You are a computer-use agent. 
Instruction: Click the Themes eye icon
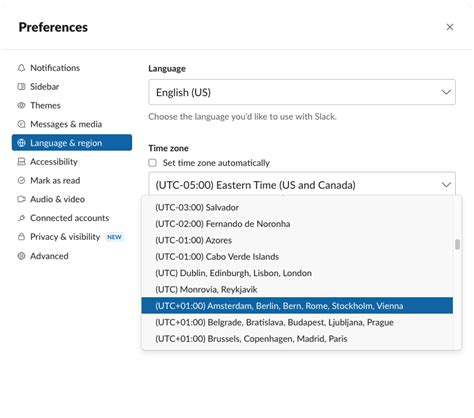coord(21,105)
